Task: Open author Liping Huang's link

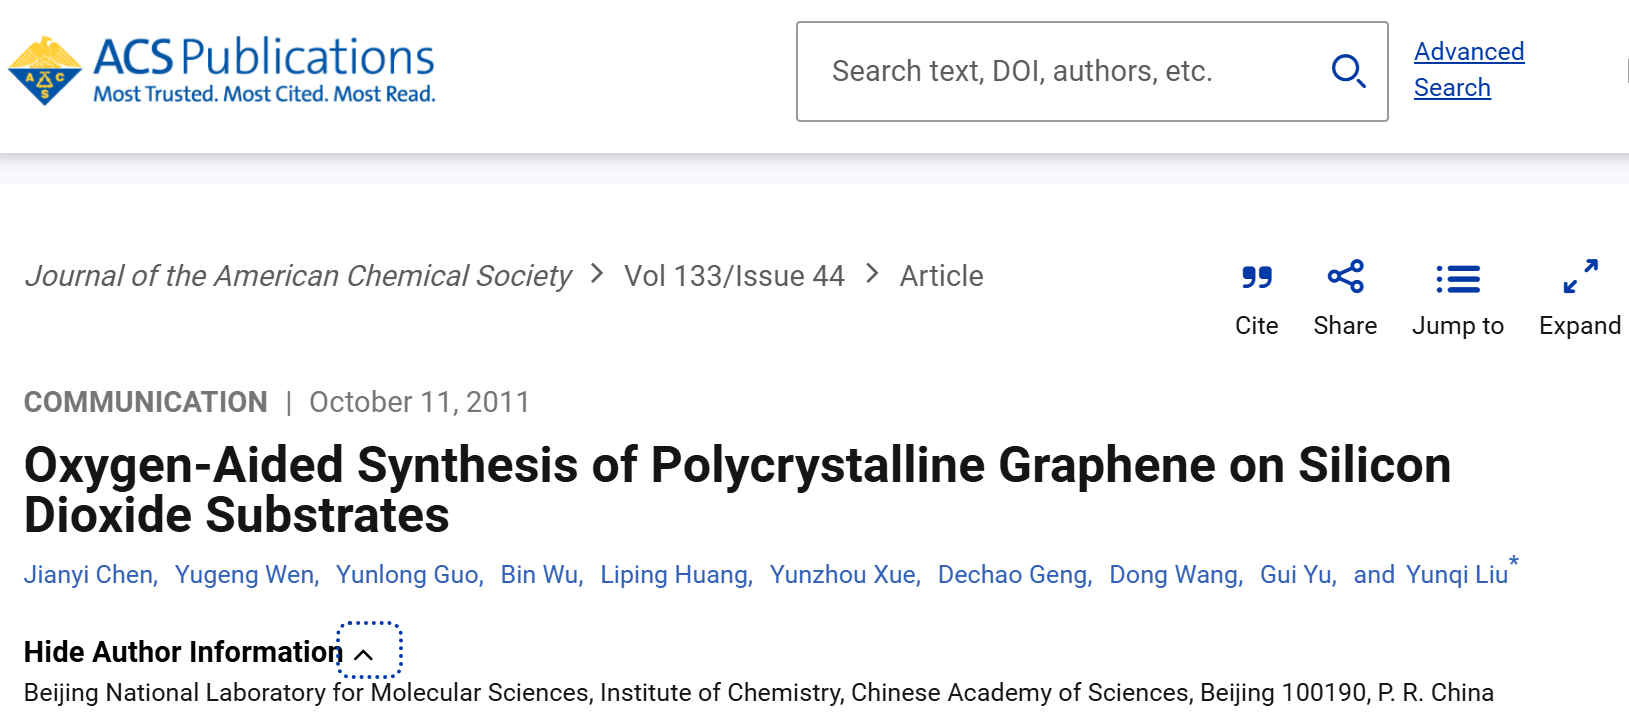Action: 675,575
